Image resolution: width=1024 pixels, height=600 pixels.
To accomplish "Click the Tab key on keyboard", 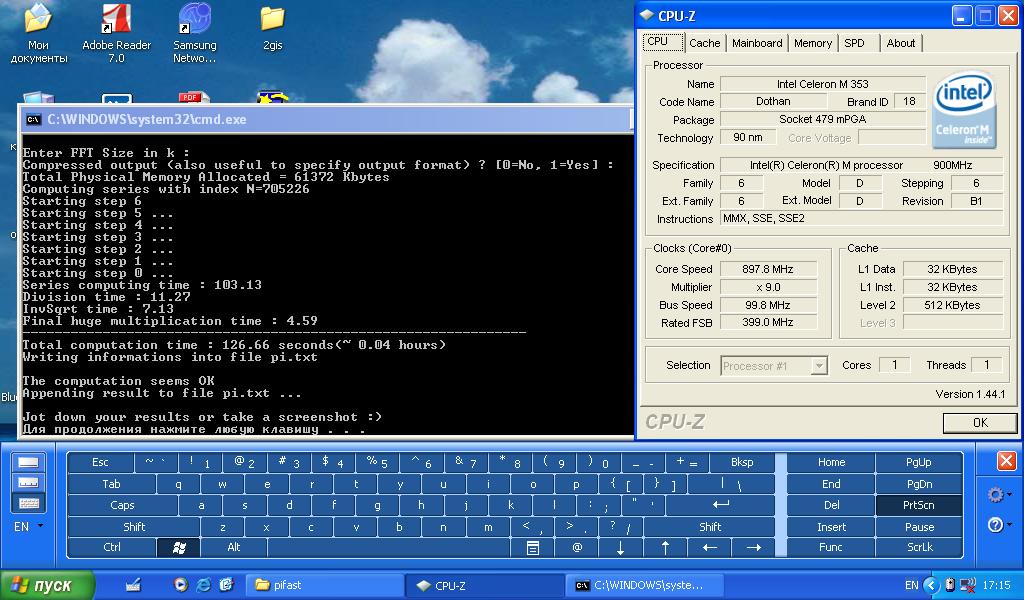I will coord(111,484).
